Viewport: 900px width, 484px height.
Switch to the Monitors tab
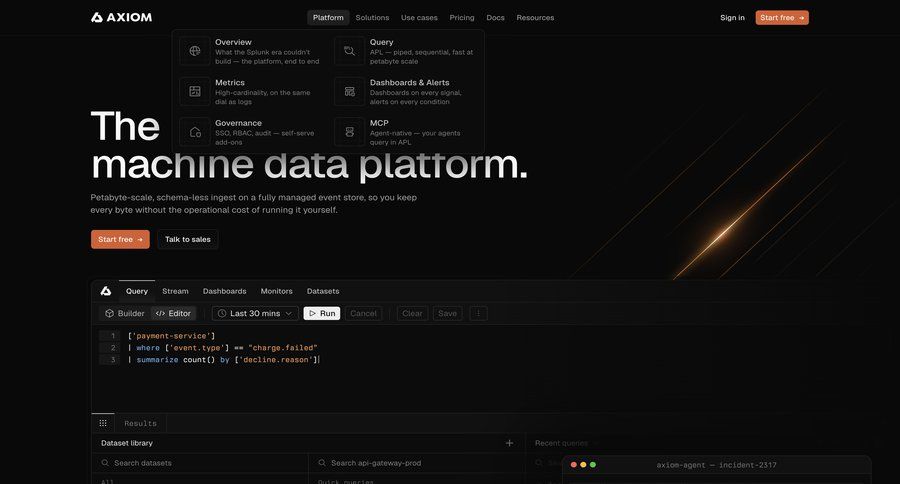277,291
